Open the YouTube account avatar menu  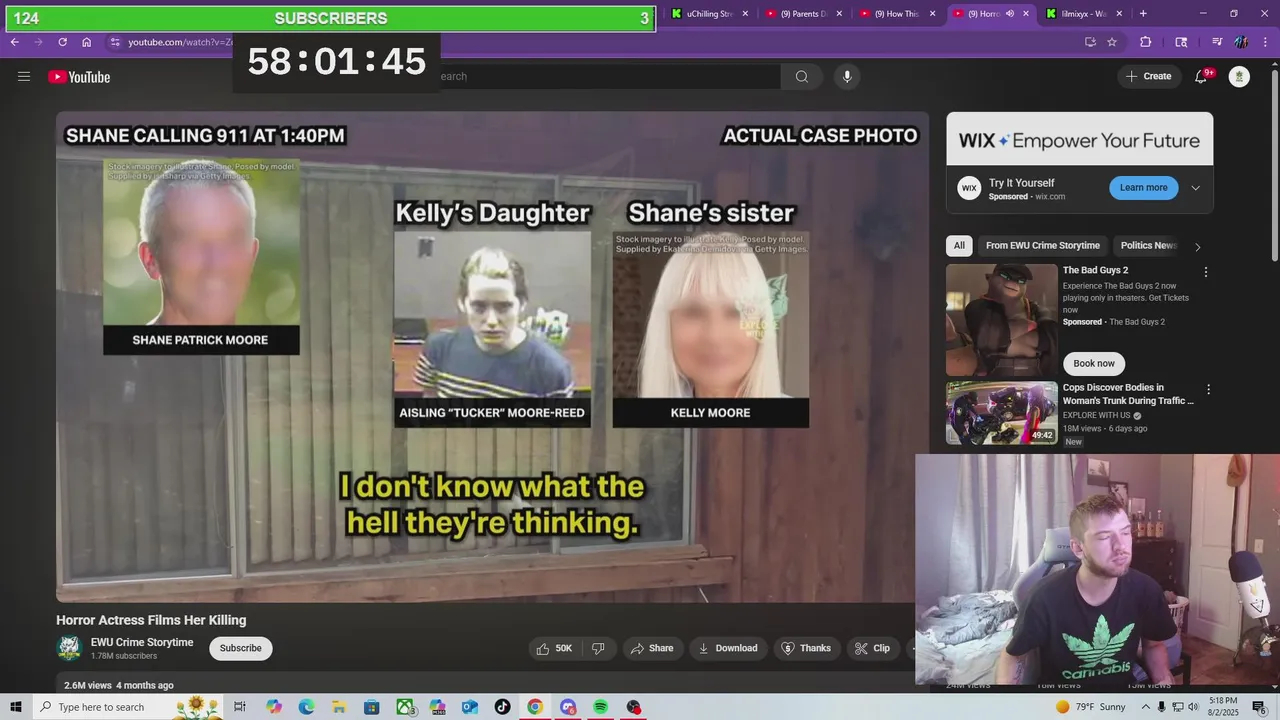tap(1239, 77)
